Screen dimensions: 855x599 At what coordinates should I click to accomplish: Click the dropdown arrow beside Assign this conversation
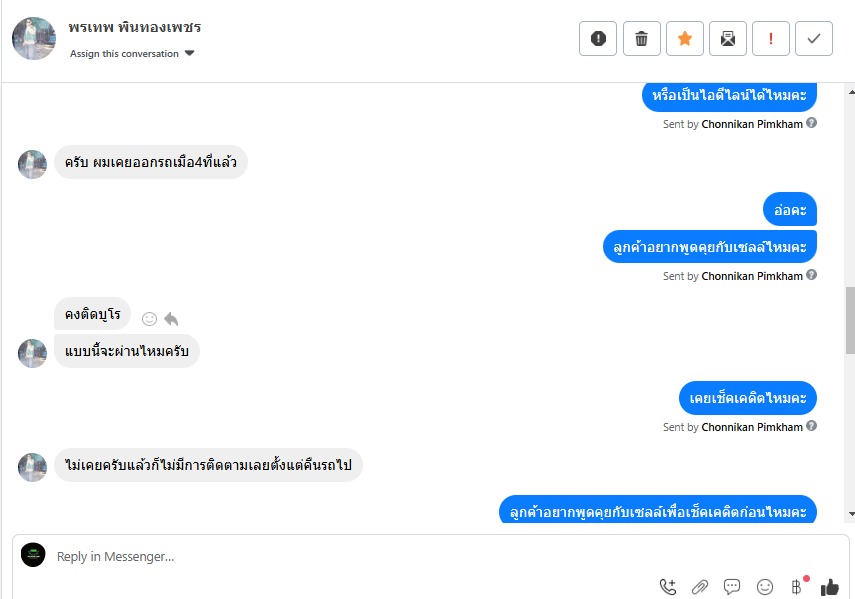189,53
